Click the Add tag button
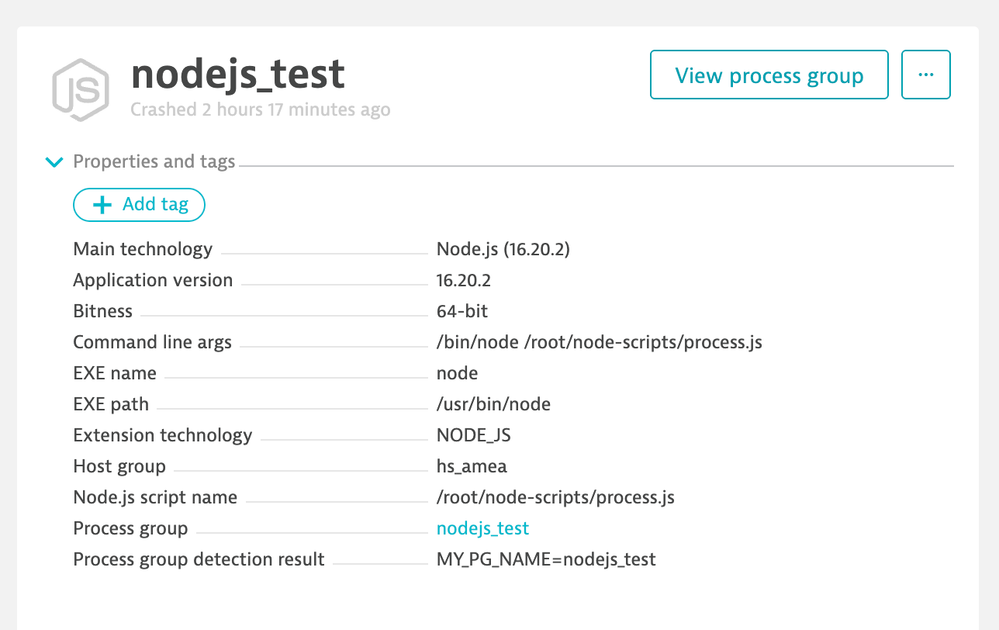This screenshot has height=630, width=999. pos(139,205)
